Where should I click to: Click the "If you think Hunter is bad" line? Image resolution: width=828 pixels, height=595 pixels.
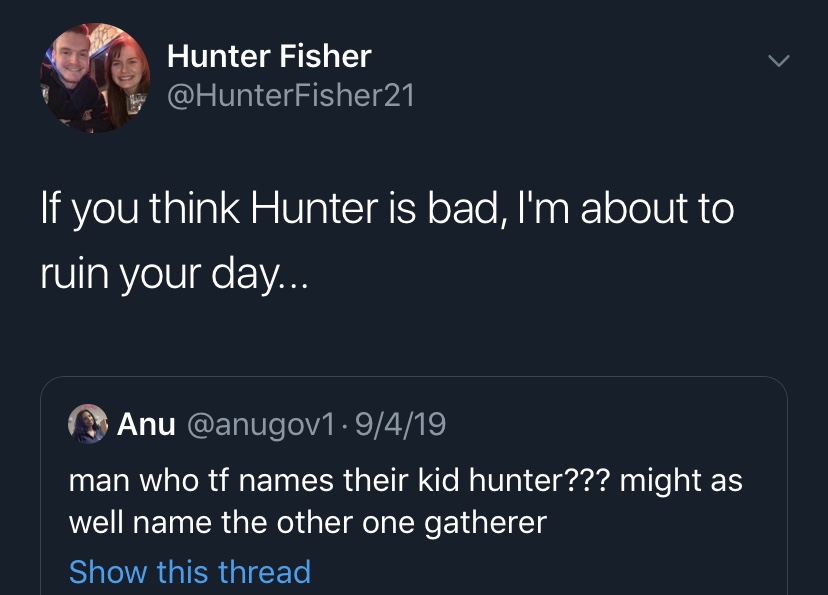tap(386, 209)
